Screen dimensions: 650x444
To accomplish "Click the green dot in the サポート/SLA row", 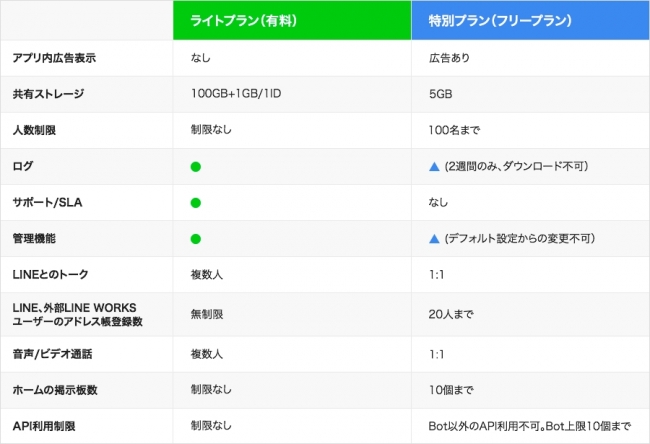I will [196, 203].
